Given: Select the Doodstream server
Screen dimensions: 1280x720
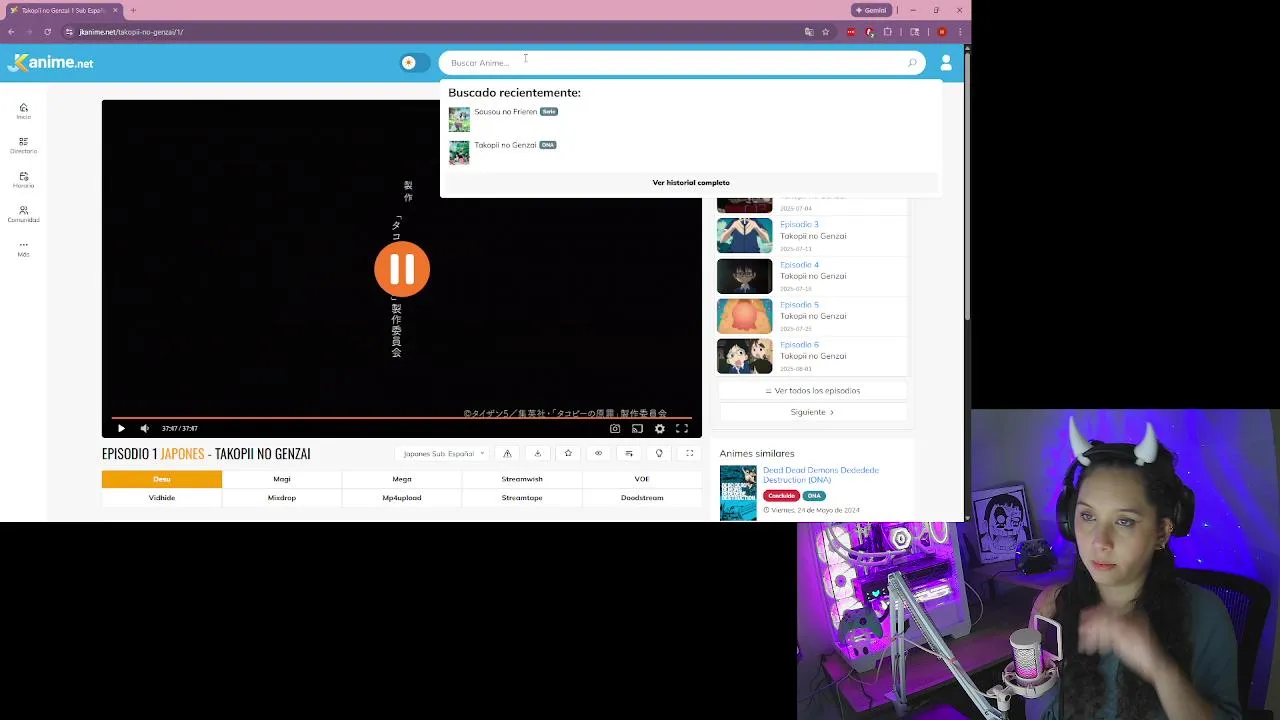Looking at the screenshot, I should 642,498.
